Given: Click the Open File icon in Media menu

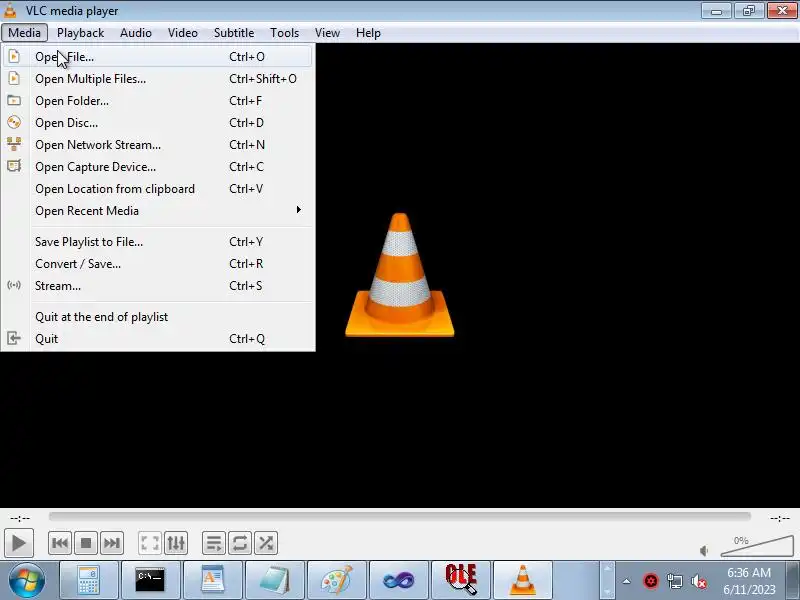Looking at the screenshot, I should click(14, 56).
